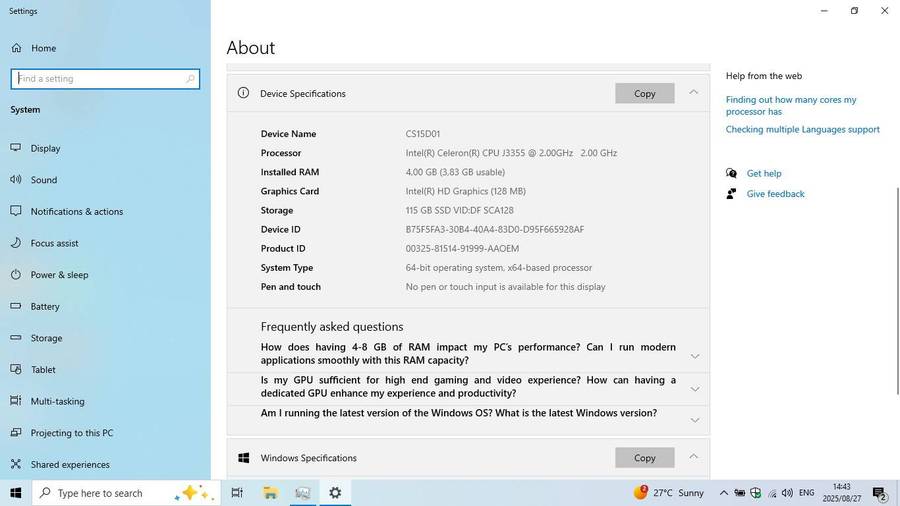Screen dimensions: 900x506
Task: Select the Device Name value CS15D01
Action: (x=422, y=134)
